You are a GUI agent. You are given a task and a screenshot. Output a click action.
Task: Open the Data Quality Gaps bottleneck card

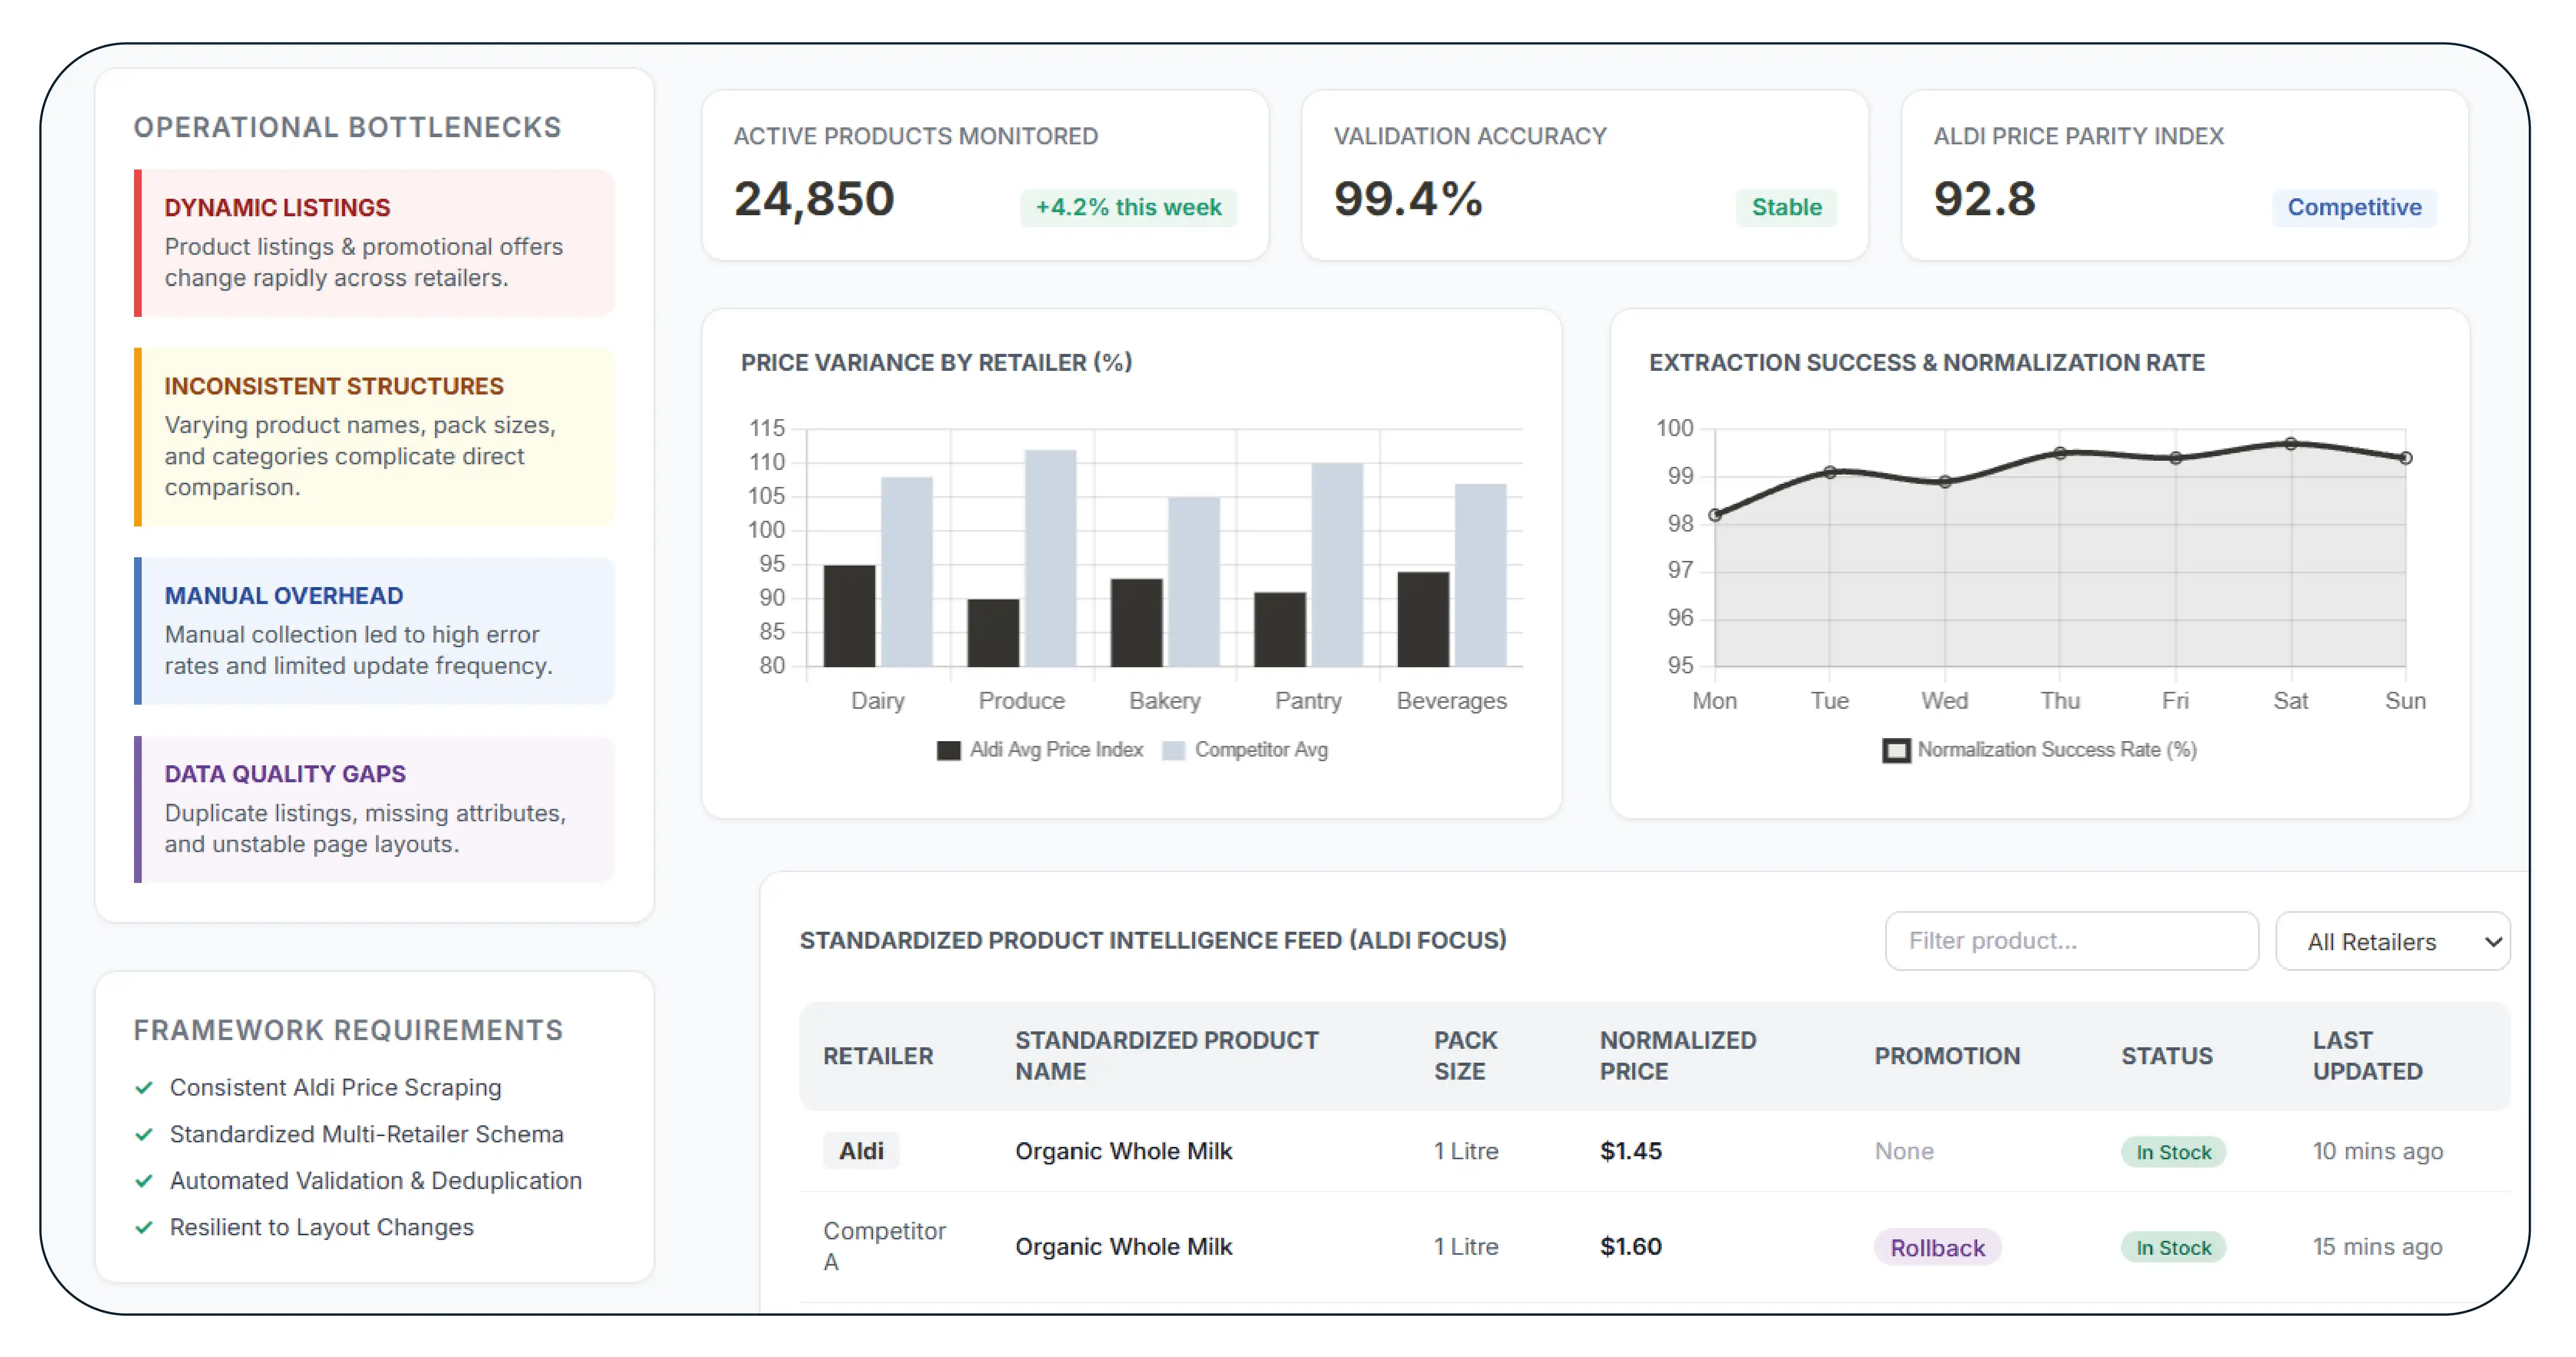tap(374, 810)
